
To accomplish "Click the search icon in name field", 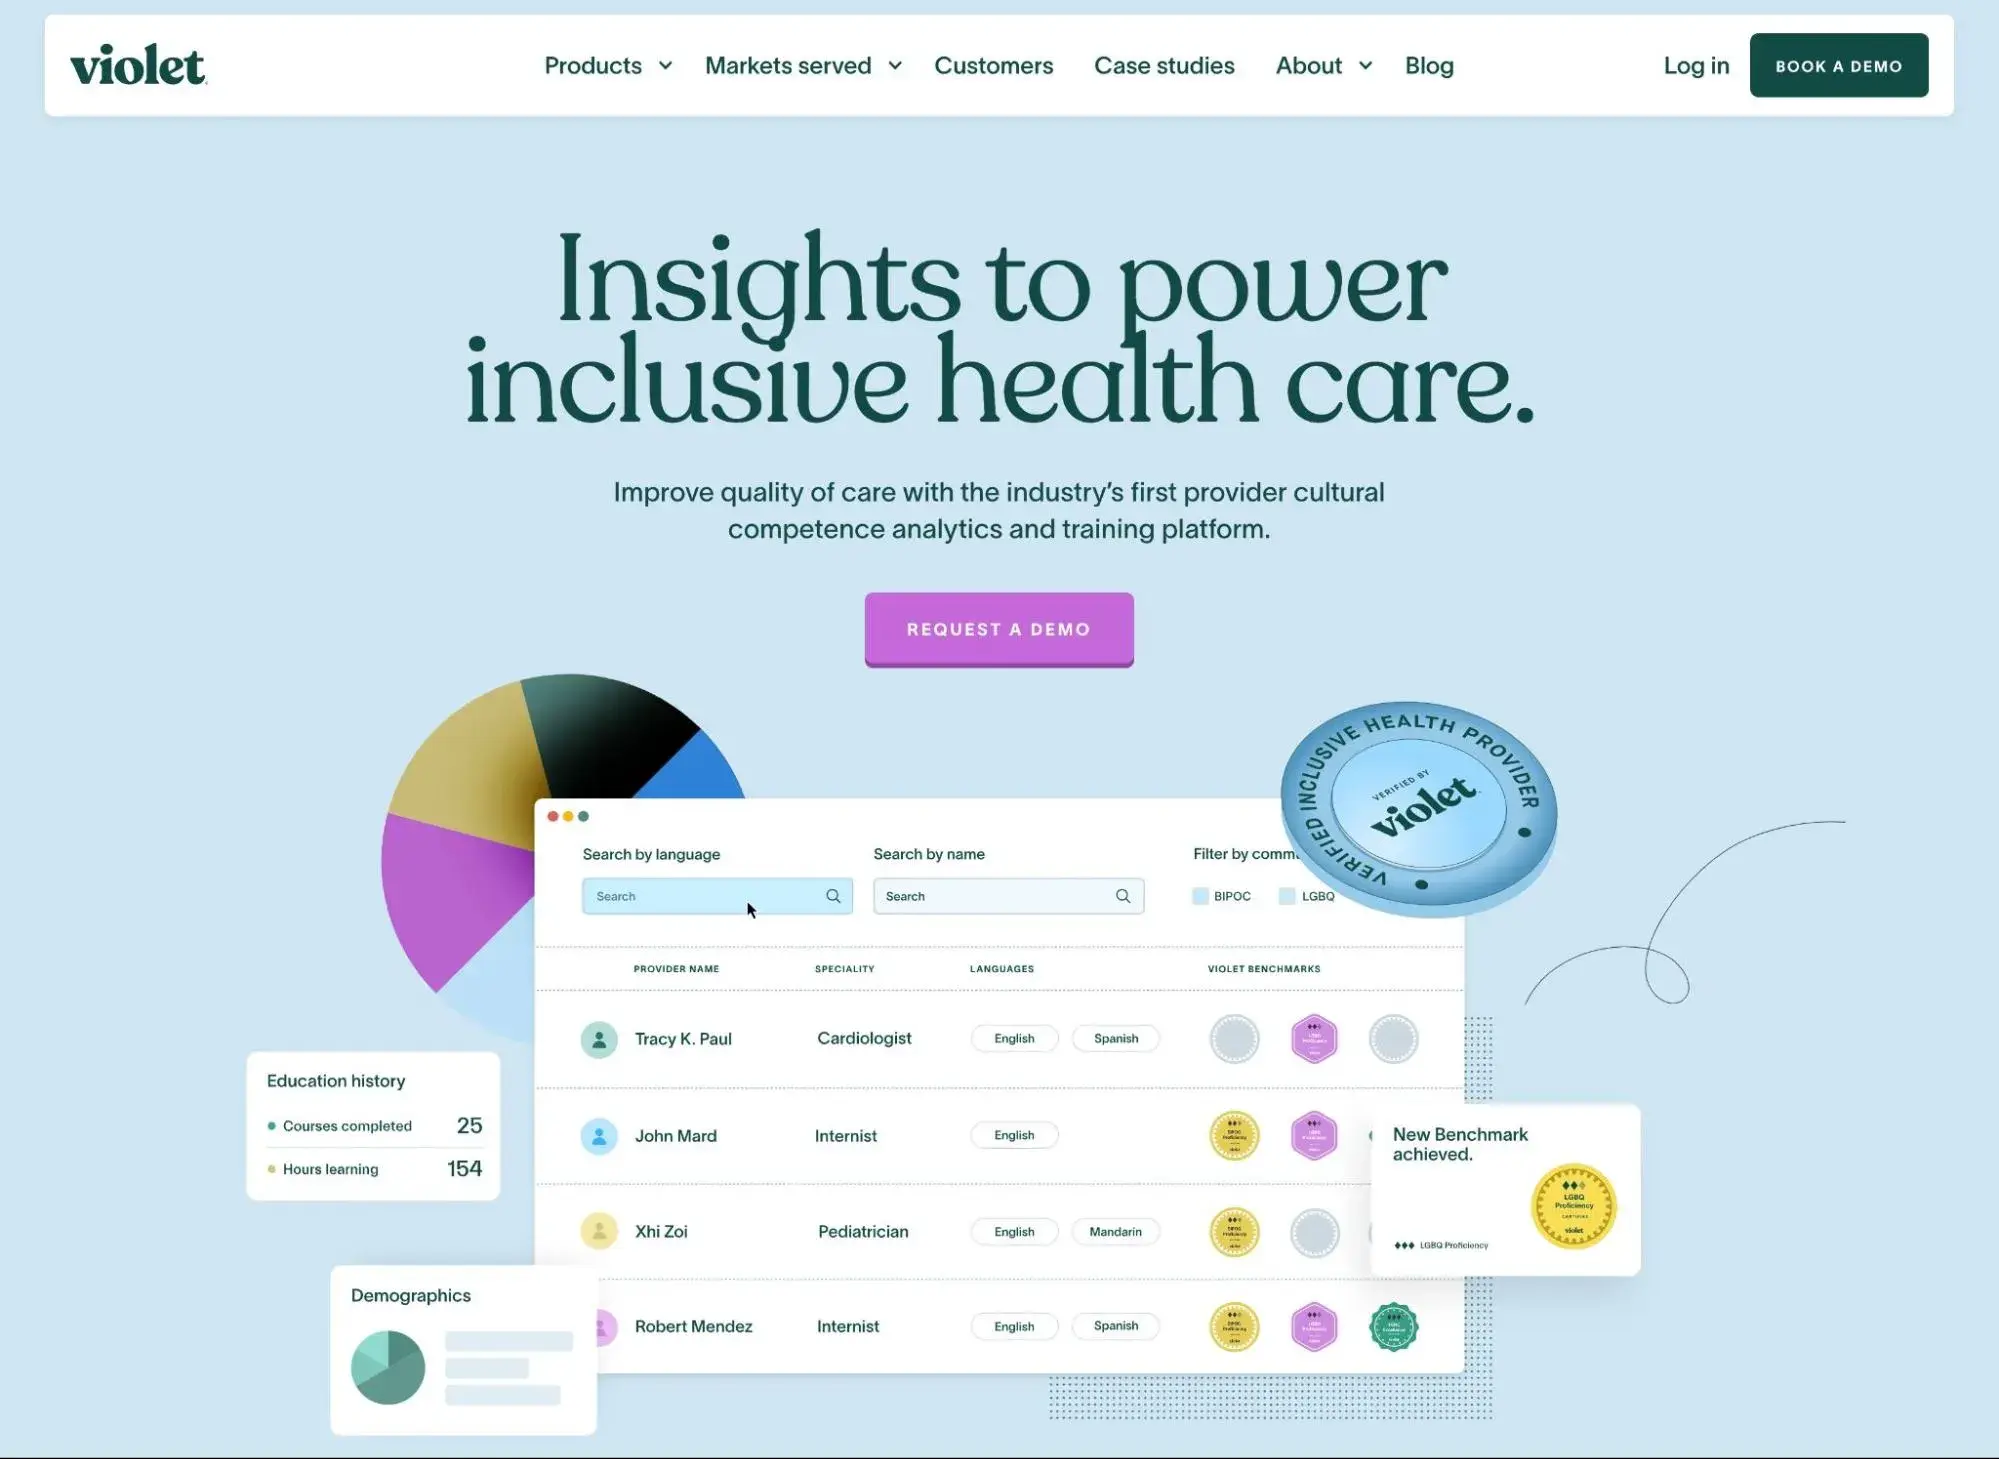I will pyautogui.click(x=1122, y=896).
